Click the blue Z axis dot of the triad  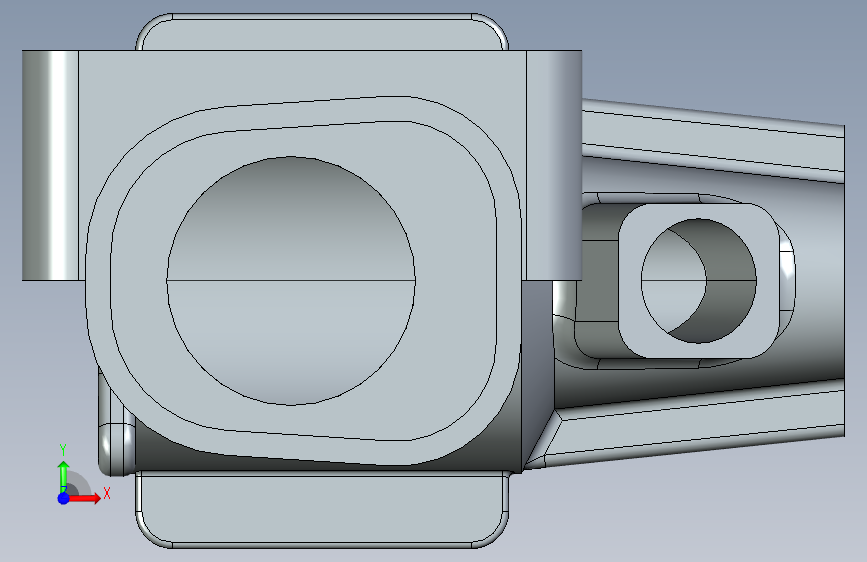[x=63, y=498]
